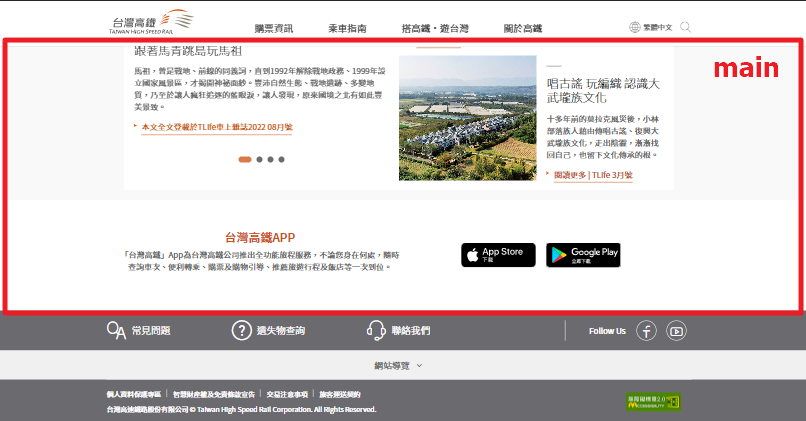The width and height of the screenshot is (806, 421).
Task: Expand the 網站導覽 site map
Action: coord(398,365)
